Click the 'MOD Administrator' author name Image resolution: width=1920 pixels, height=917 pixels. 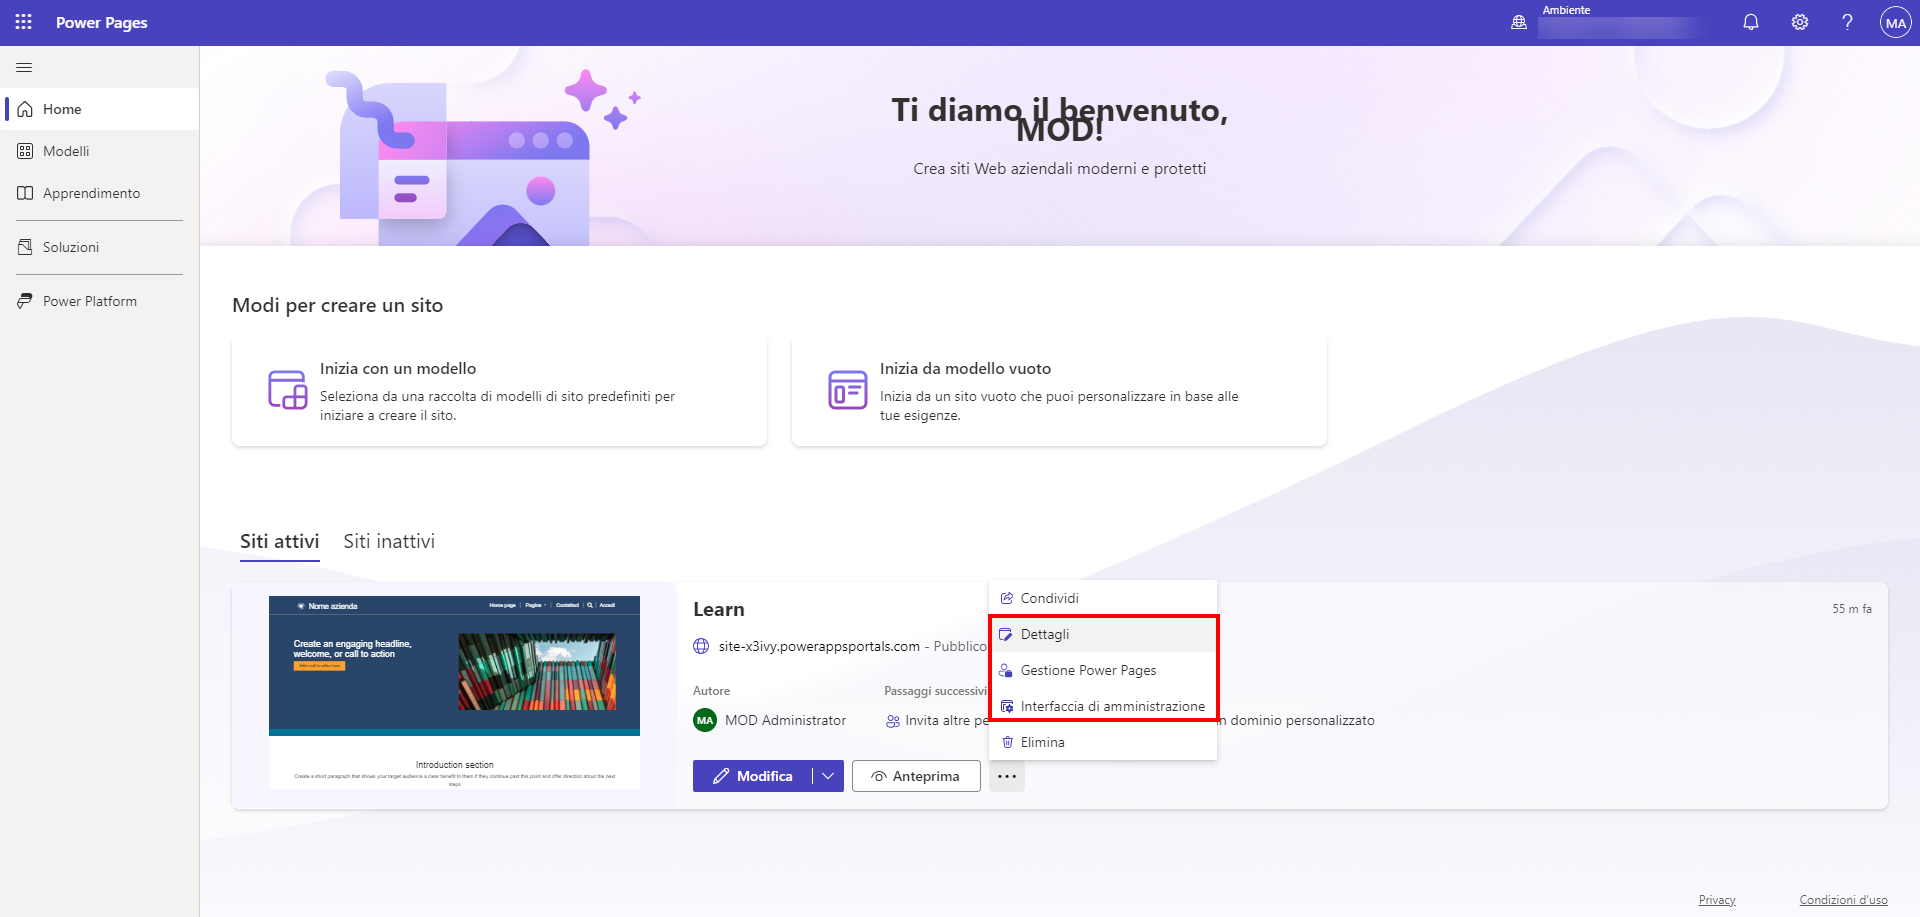(x=785, y=720)
